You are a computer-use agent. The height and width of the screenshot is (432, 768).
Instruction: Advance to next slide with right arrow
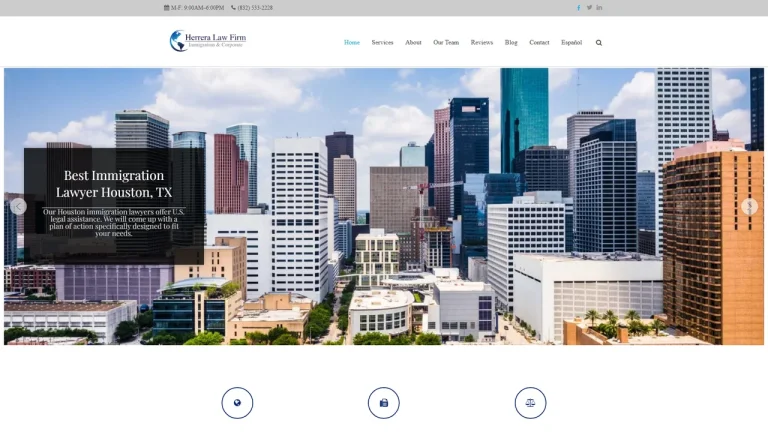click(x=749, y=207)
